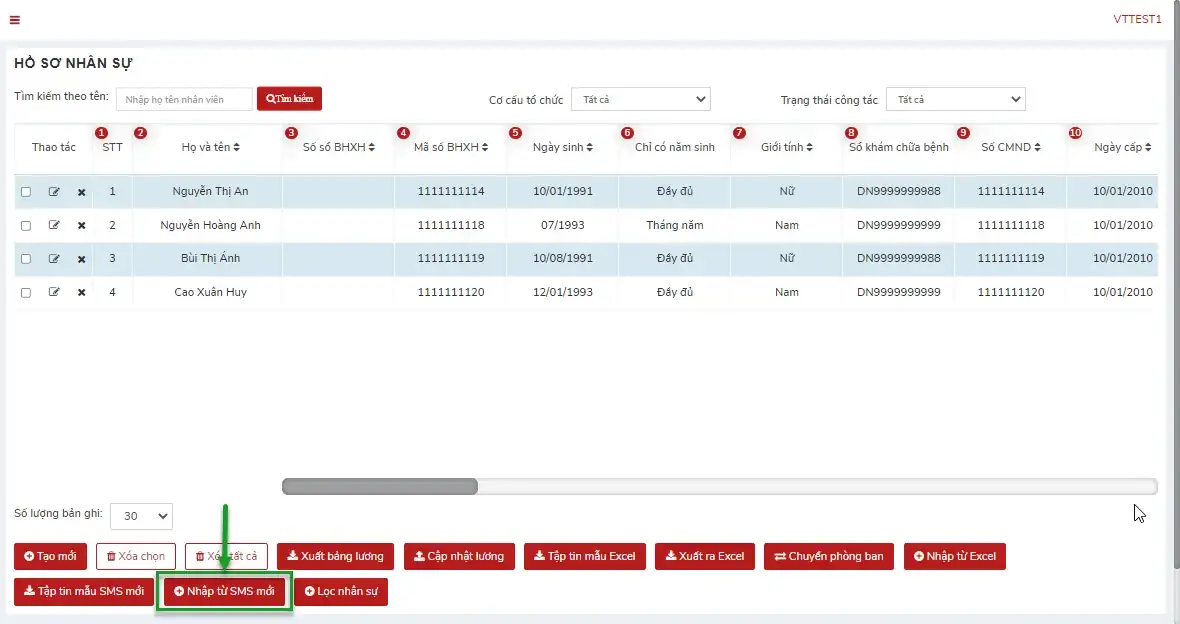Click the Tìm kiếm search button
Viewport: 1180px width, 624px height.
pyautogui.click(x=290, y=99)
